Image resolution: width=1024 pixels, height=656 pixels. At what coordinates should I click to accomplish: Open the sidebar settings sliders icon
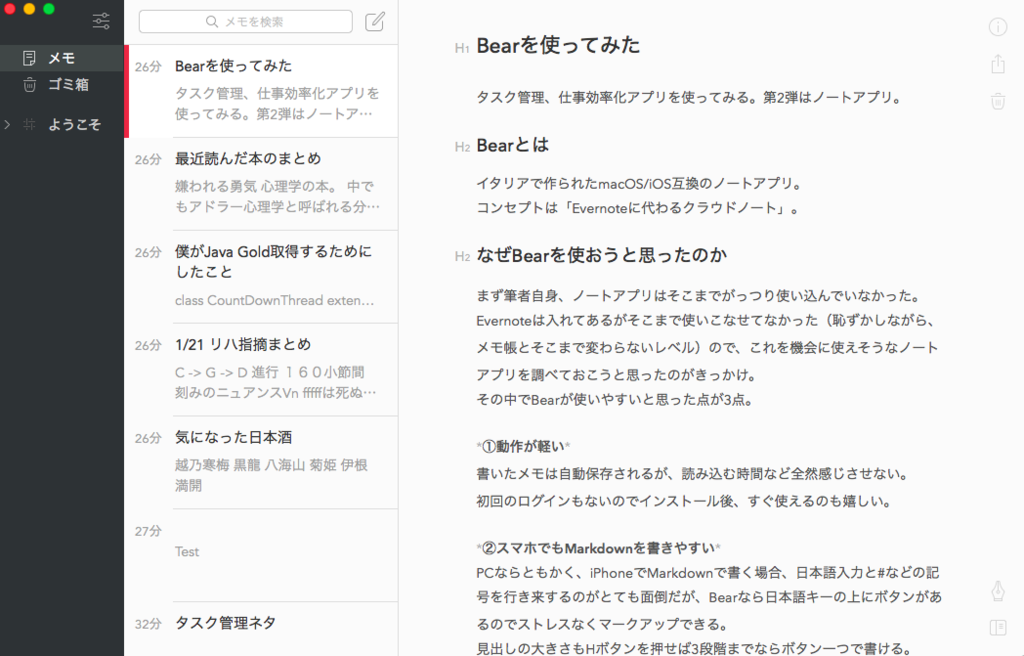pos(101,22)
